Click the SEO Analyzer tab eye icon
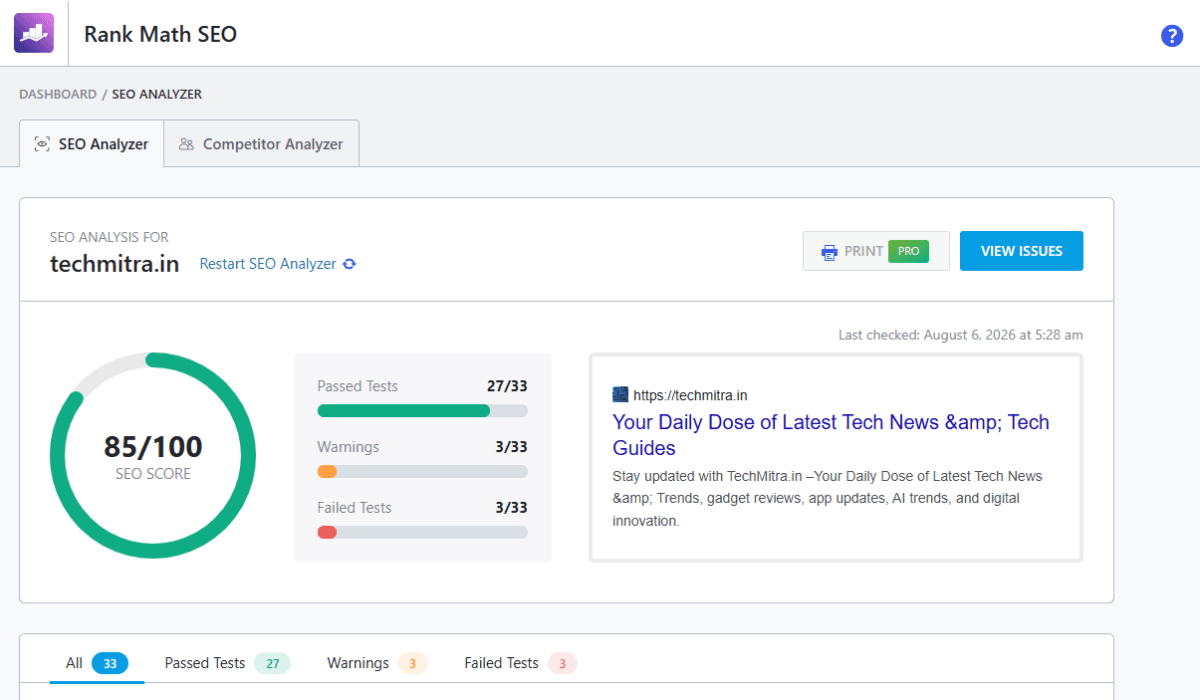 [42, 144]
